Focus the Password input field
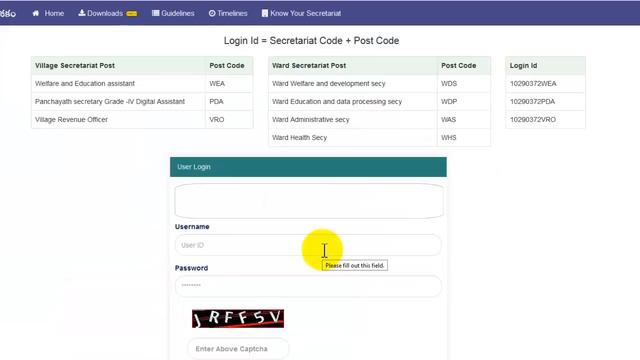The height and width of the screenshot is (360, 640). tap(308, 286)
